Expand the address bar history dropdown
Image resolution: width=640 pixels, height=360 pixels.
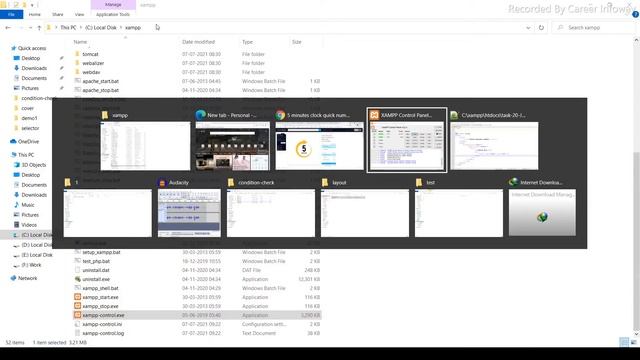click(528, 28)
